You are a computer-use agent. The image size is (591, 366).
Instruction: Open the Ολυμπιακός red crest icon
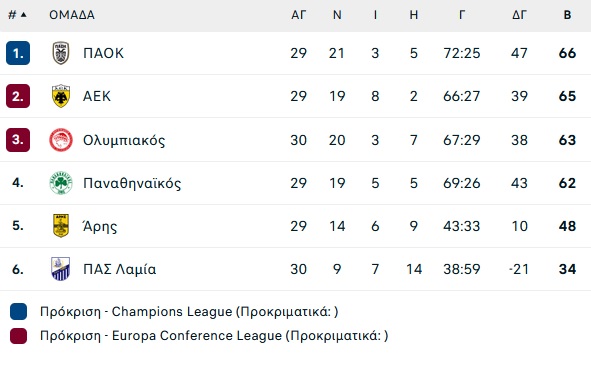click(x=61, y=140)
